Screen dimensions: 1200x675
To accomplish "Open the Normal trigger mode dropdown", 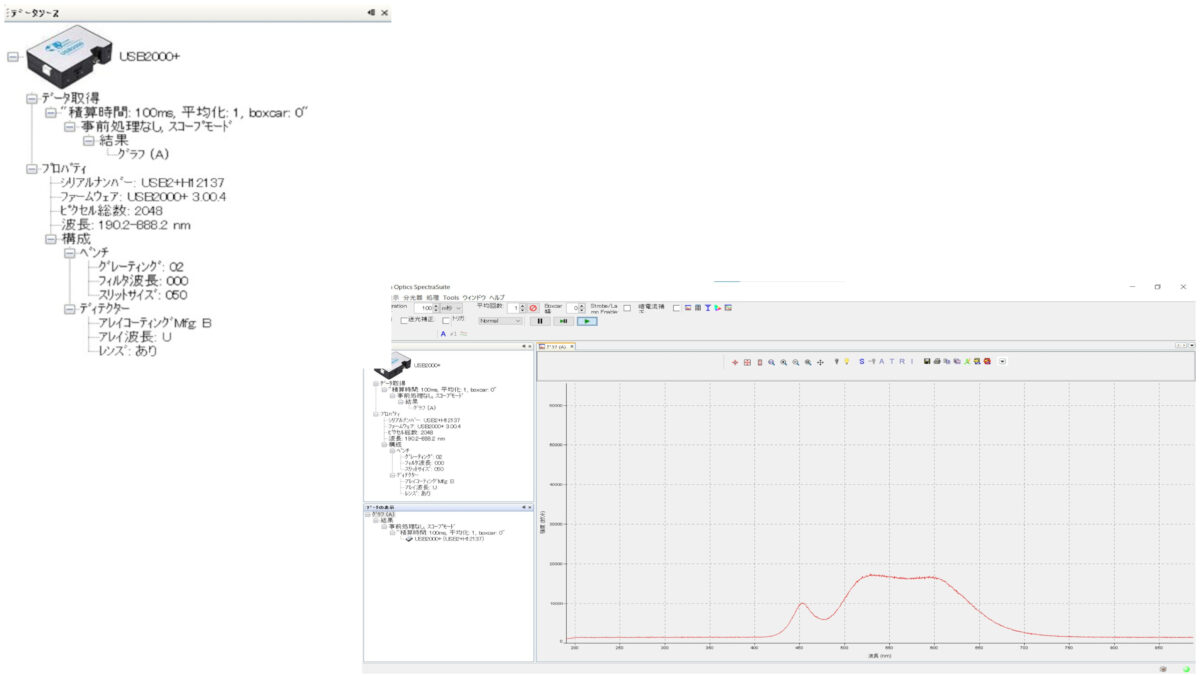I will 500,321.
